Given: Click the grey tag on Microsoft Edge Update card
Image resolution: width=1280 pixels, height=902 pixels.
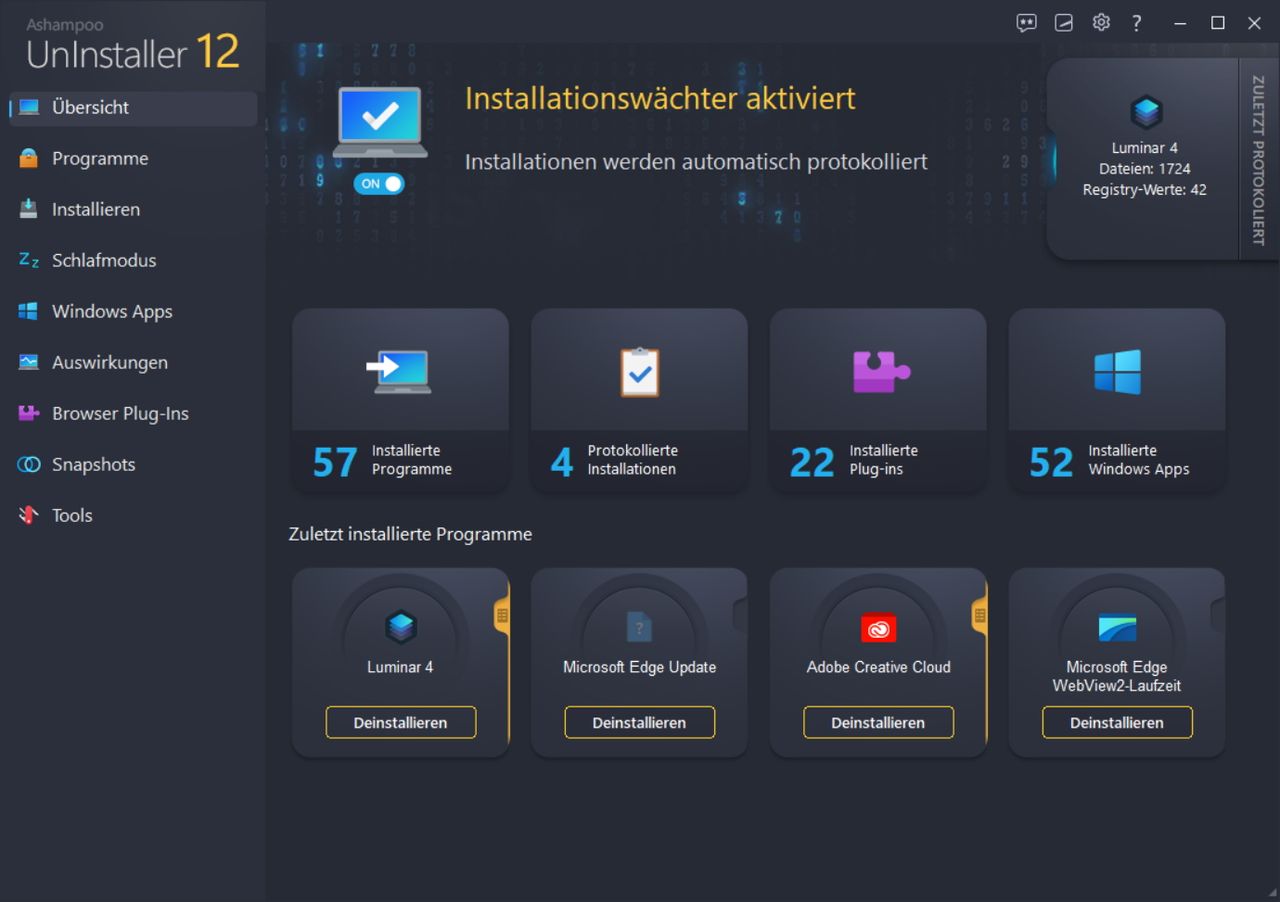Looking at the screenshot, I should pyautogui.click(x=740, y=616).
